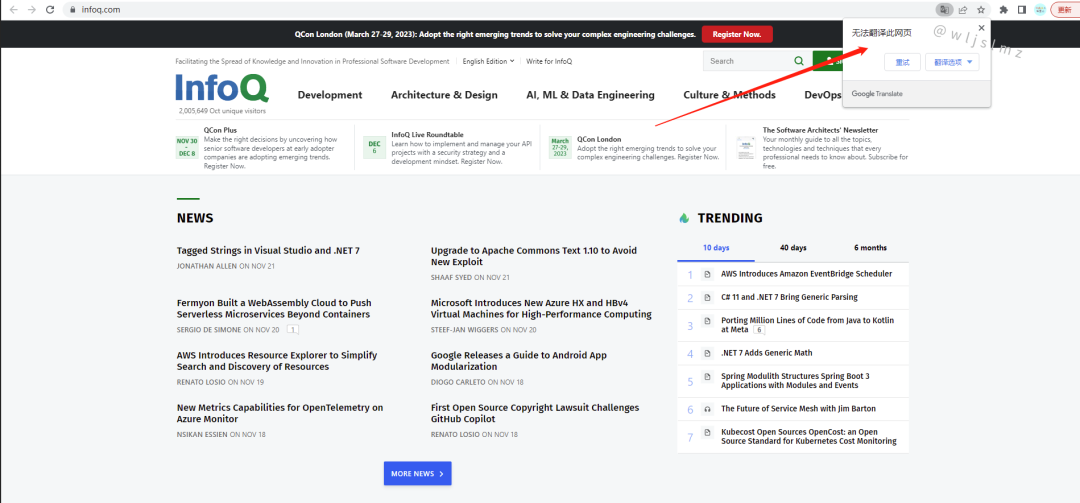Click article icon beside AWS EventBridge Scheduler
This screenshot has height=503, width=1080.
707,274
